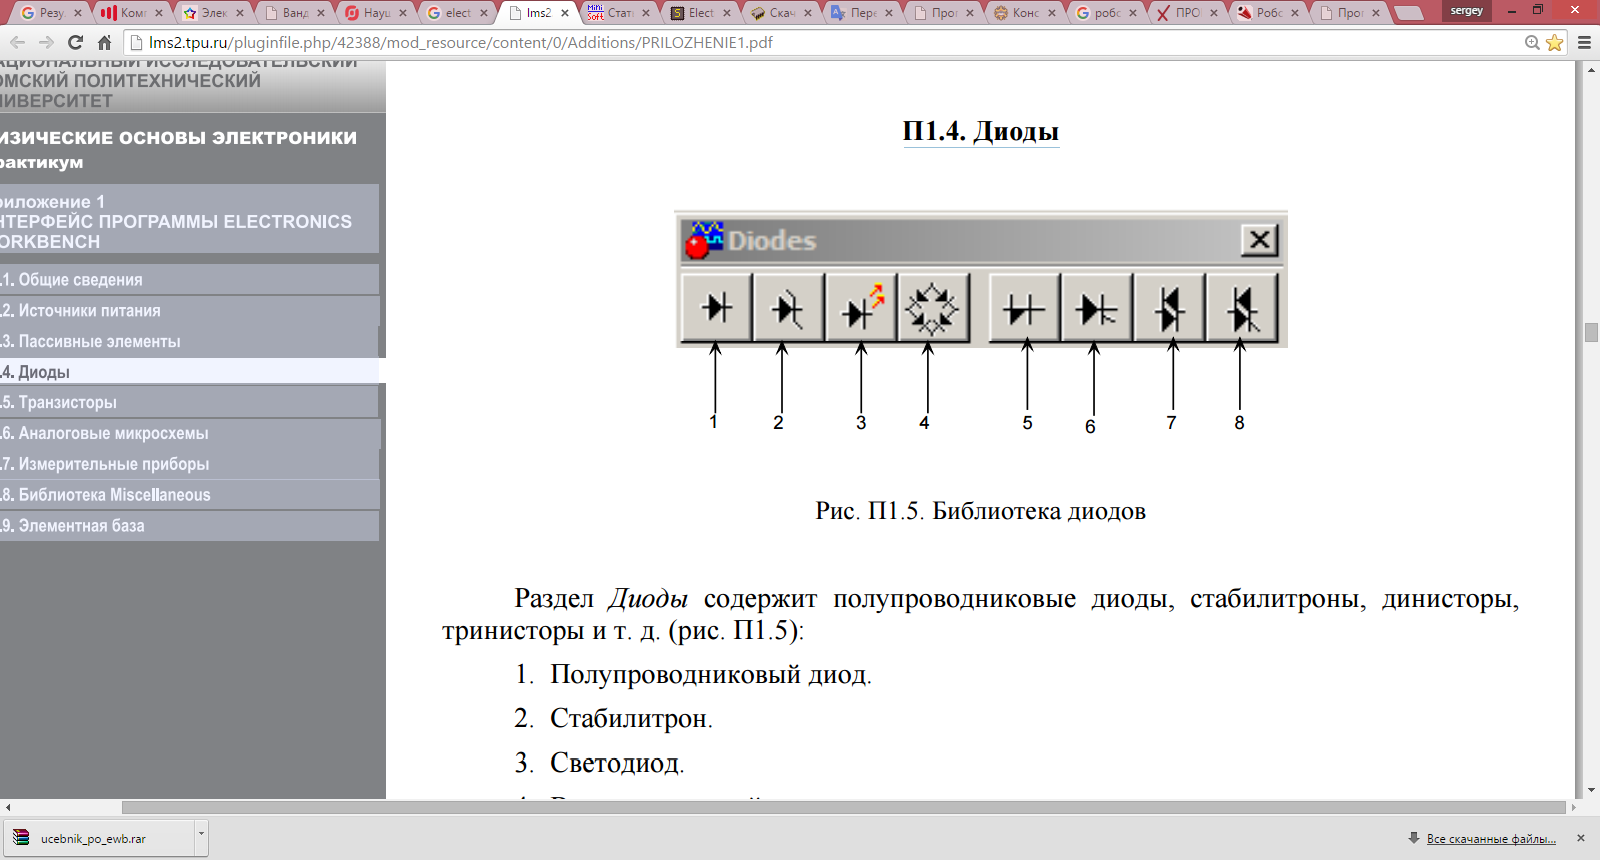
Task: Click the zoom magnifier icon in address bar
Action: [x=1532, y=43]
